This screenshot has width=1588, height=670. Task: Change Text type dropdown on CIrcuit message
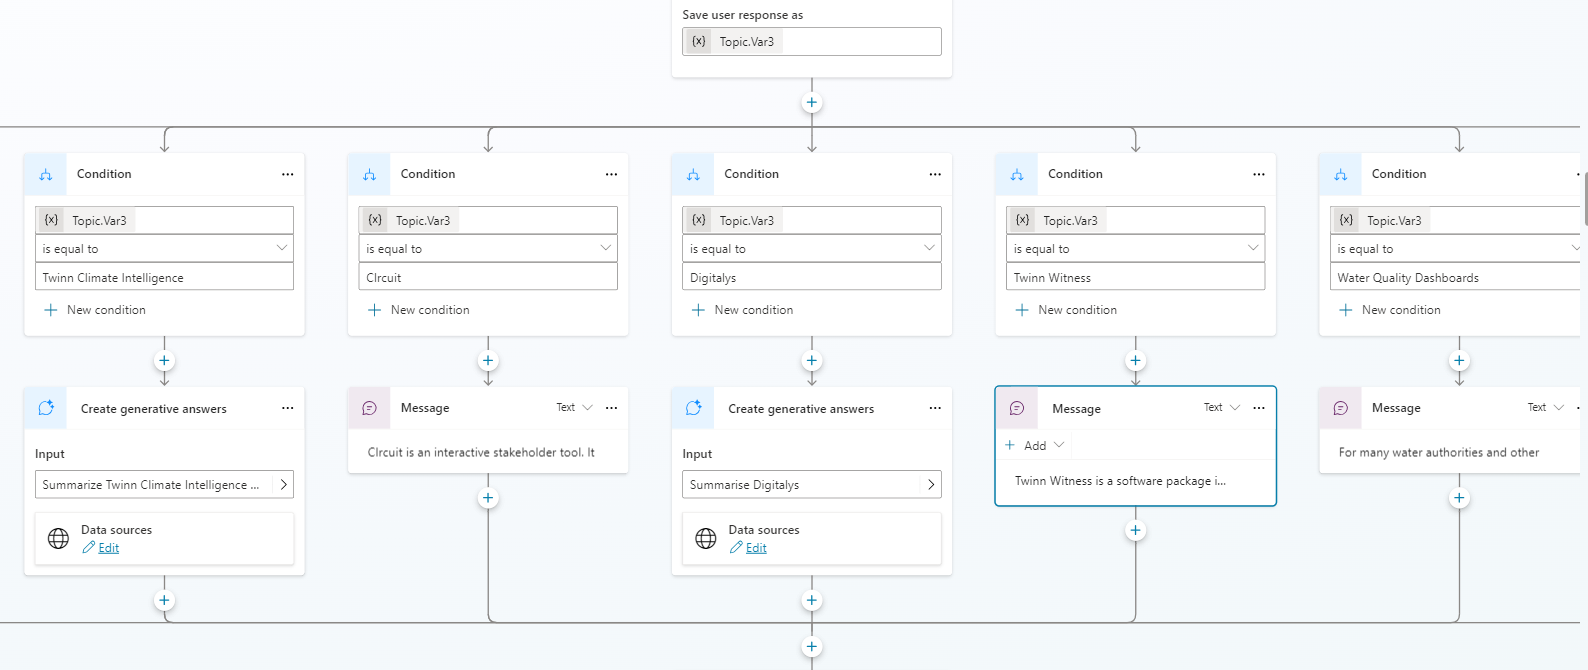click(x=575, y=408)
